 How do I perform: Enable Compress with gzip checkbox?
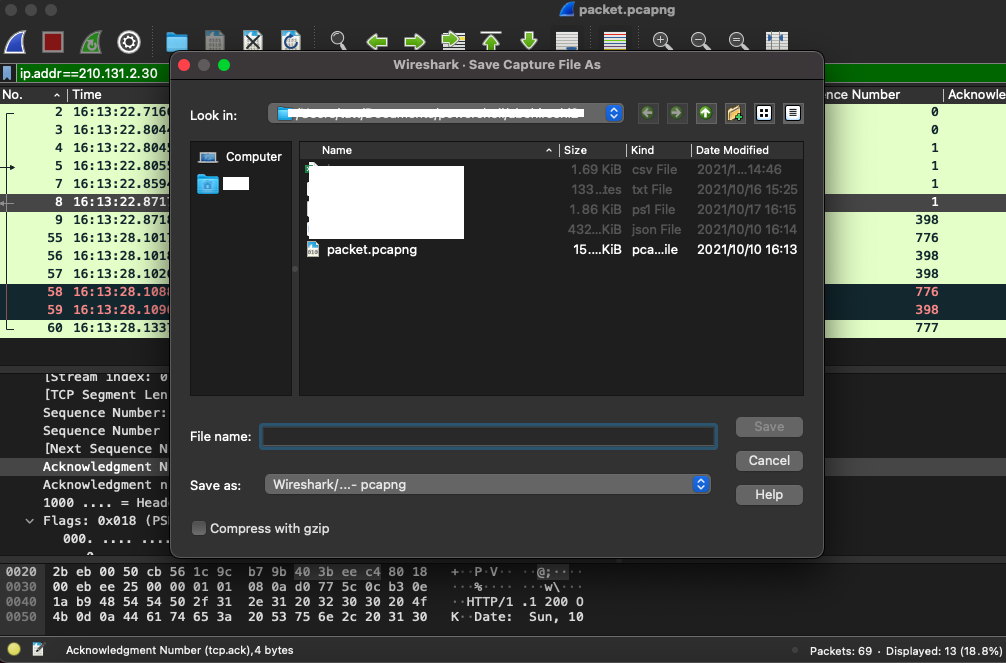tap(199, 528)
